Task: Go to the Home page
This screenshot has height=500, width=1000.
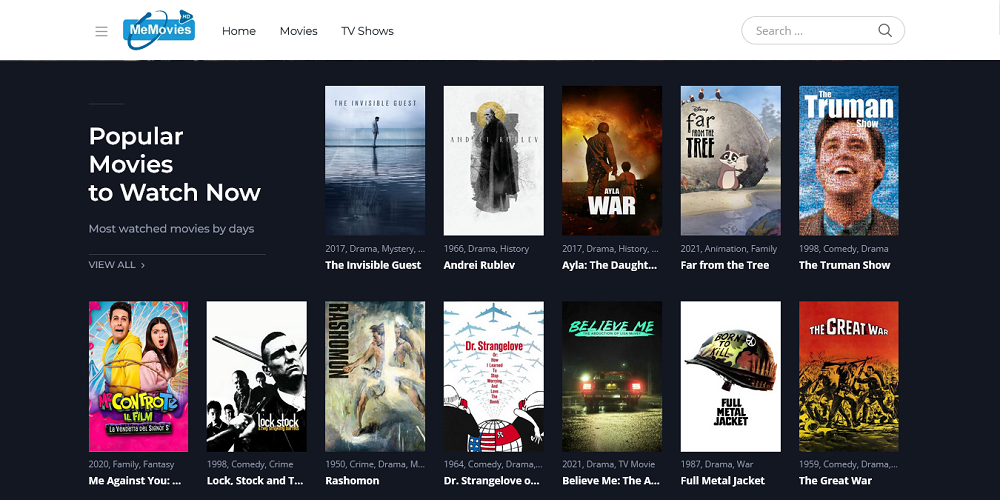Action: pyautogui.click(x=239, y=31)
